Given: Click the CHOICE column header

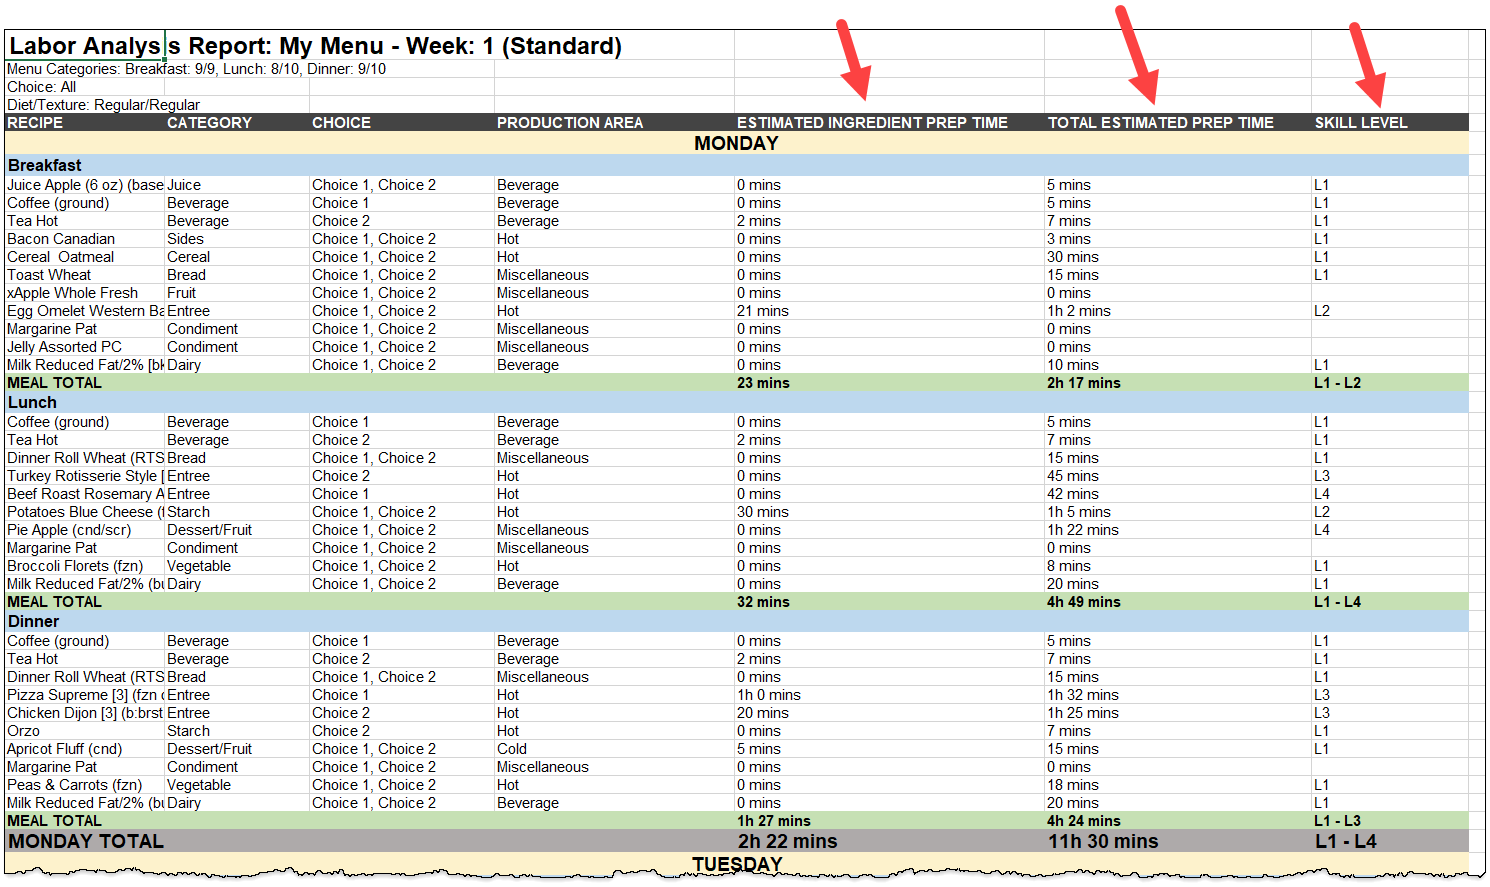Looking at the screenshot, I should tap(341, 123).
